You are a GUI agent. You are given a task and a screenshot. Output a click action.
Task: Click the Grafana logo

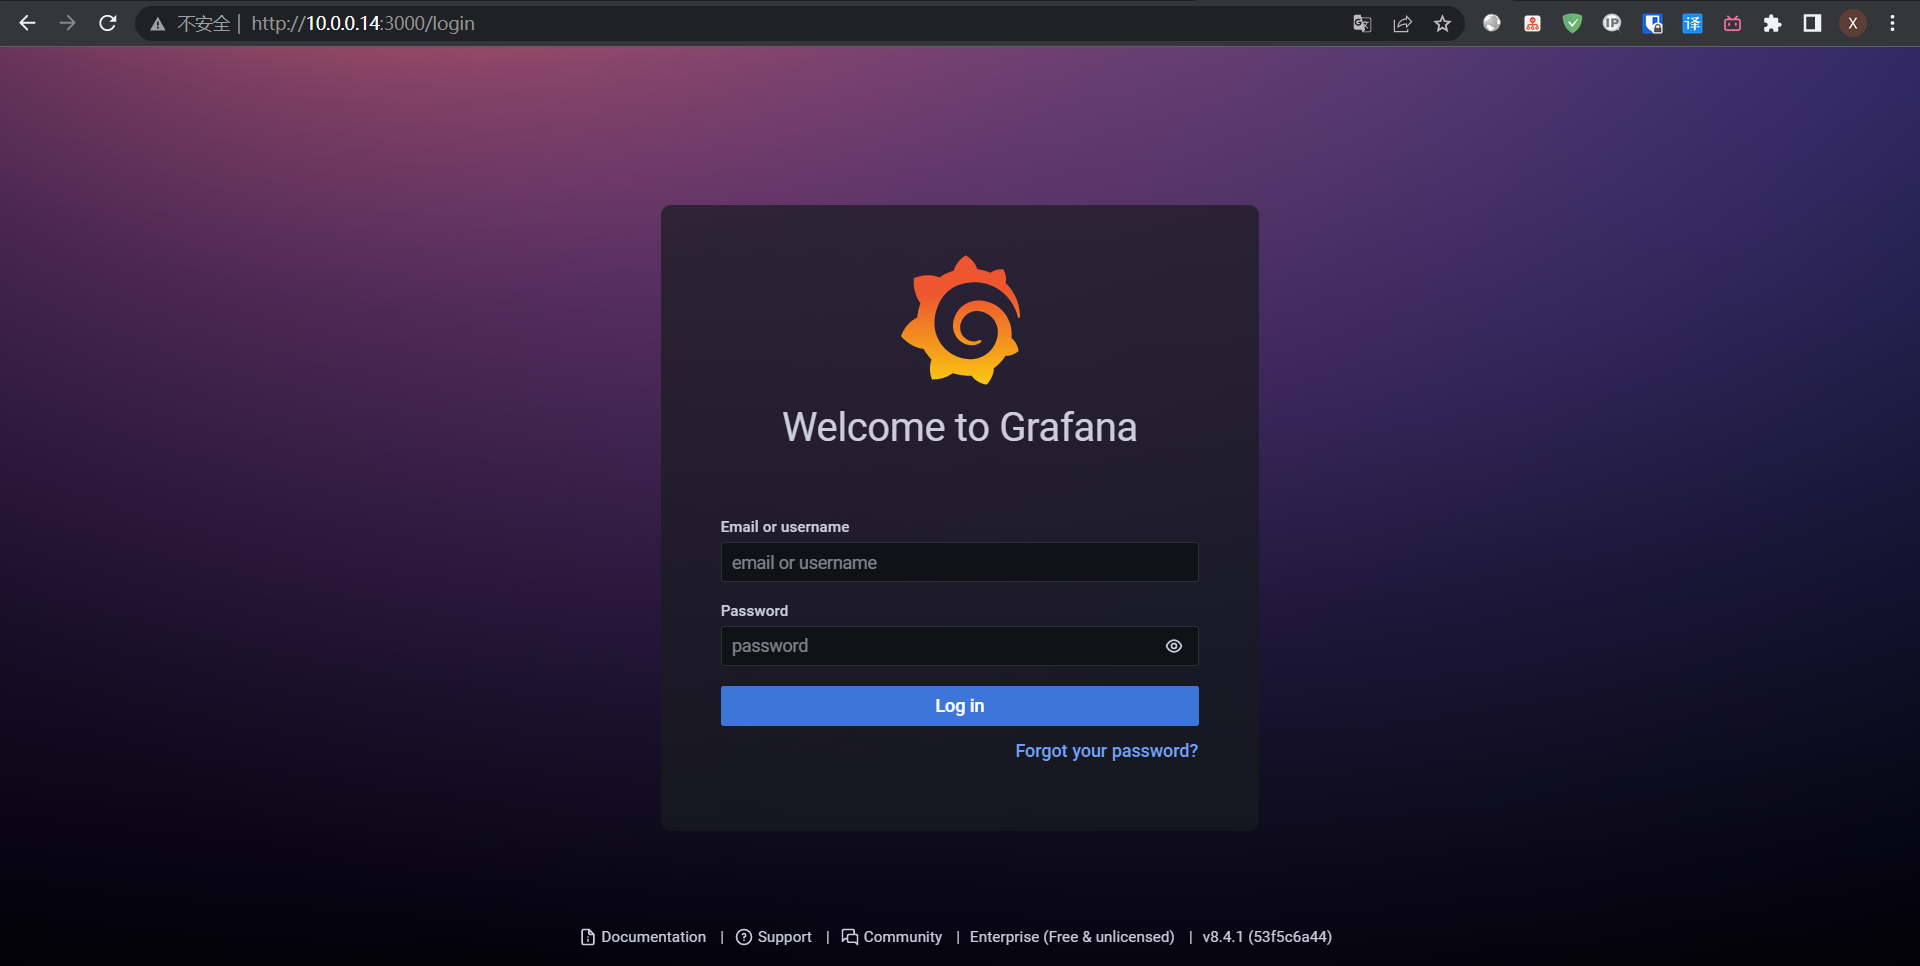pos(960,320)
